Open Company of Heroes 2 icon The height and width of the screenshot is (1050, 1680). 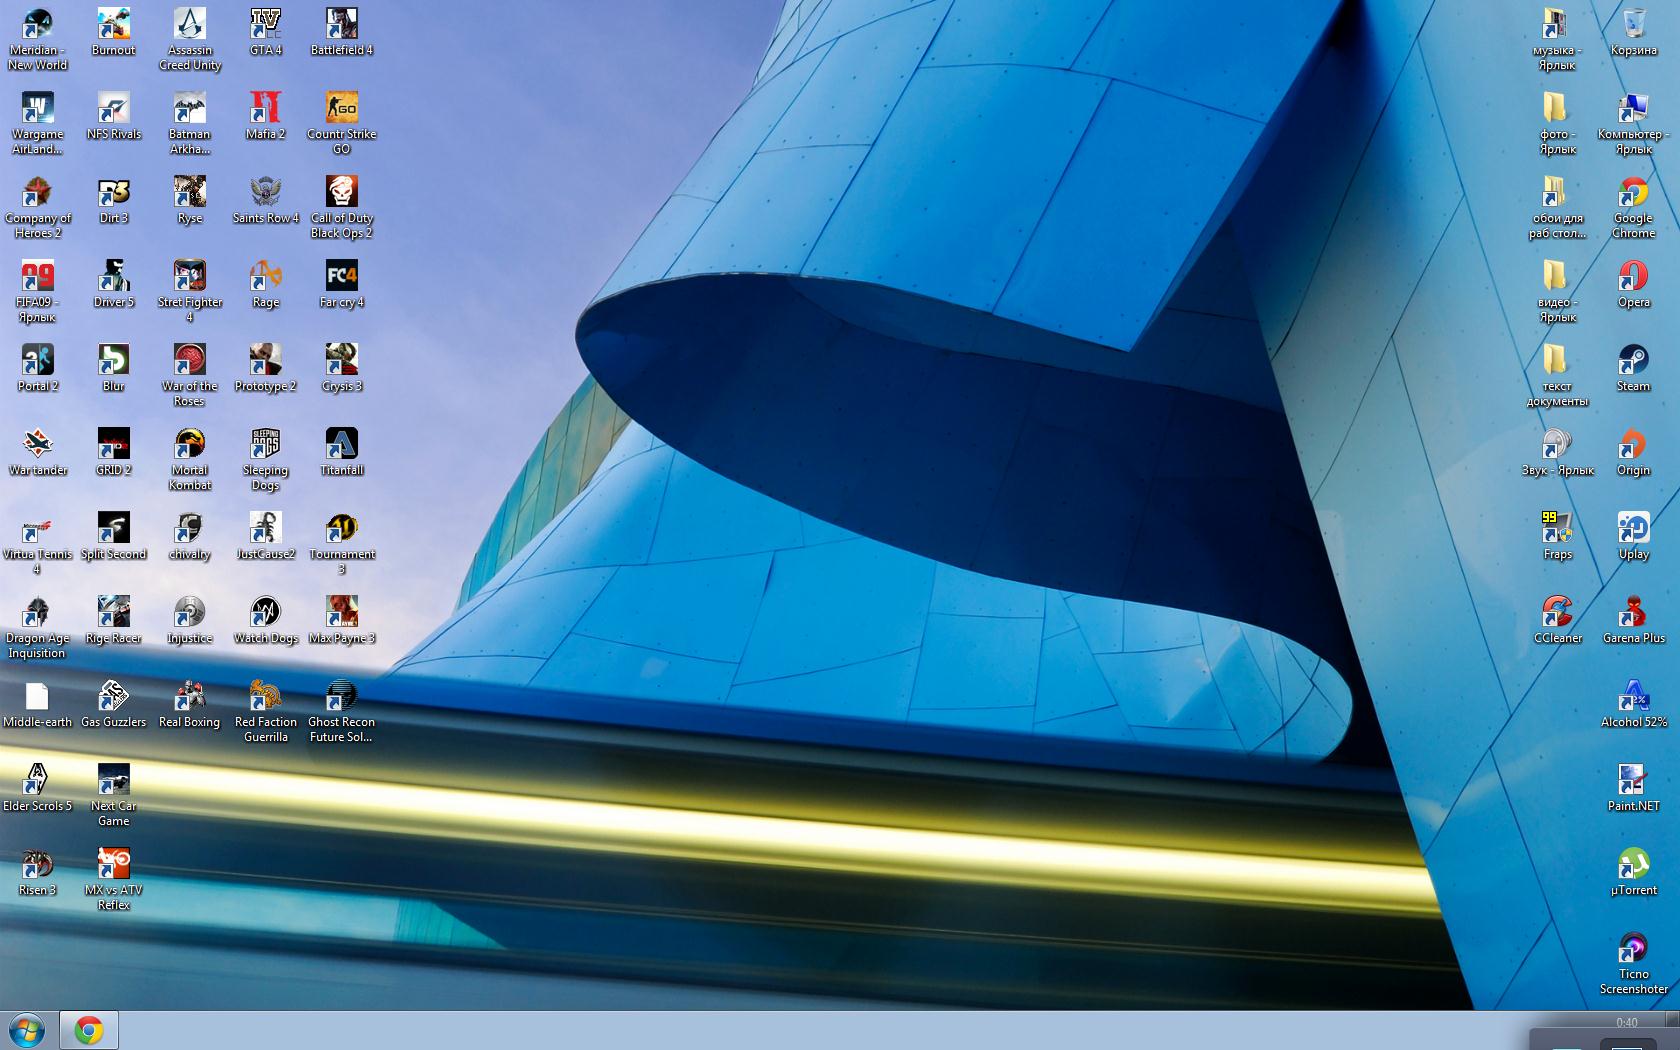[x=37, y=207]
